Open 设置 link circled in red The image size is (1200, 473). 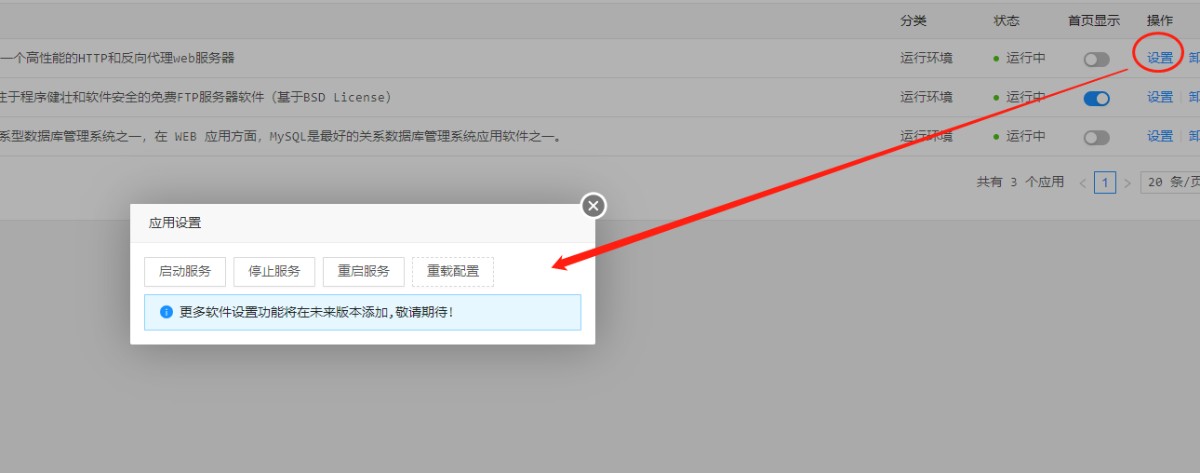point(1160,58)
